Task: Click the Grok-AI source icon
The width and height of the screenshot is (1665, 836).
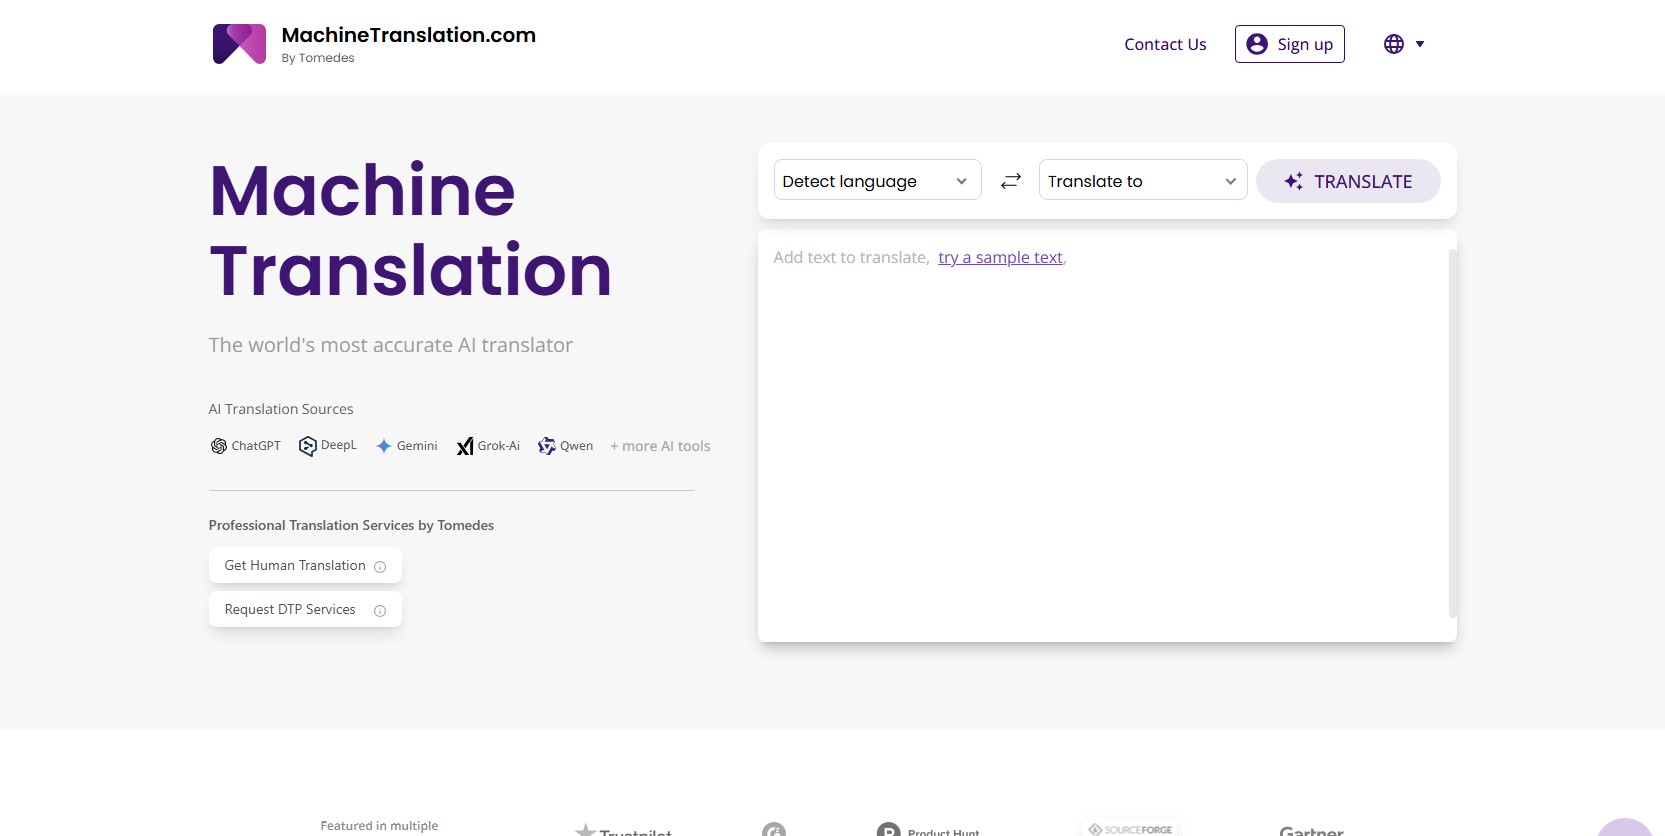Action: [x=465, y=446]
